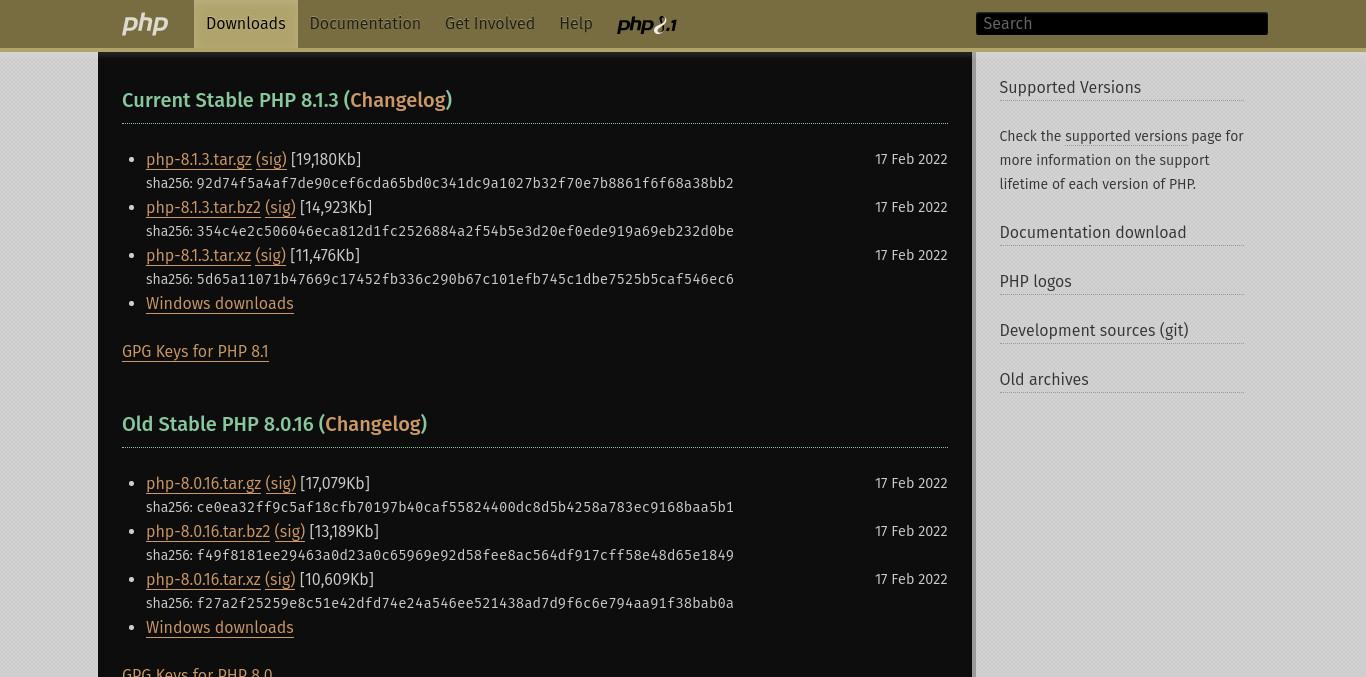Click the '[19,180Kb]' file size text
1366x677 pixels.
(x=326, y=160)
